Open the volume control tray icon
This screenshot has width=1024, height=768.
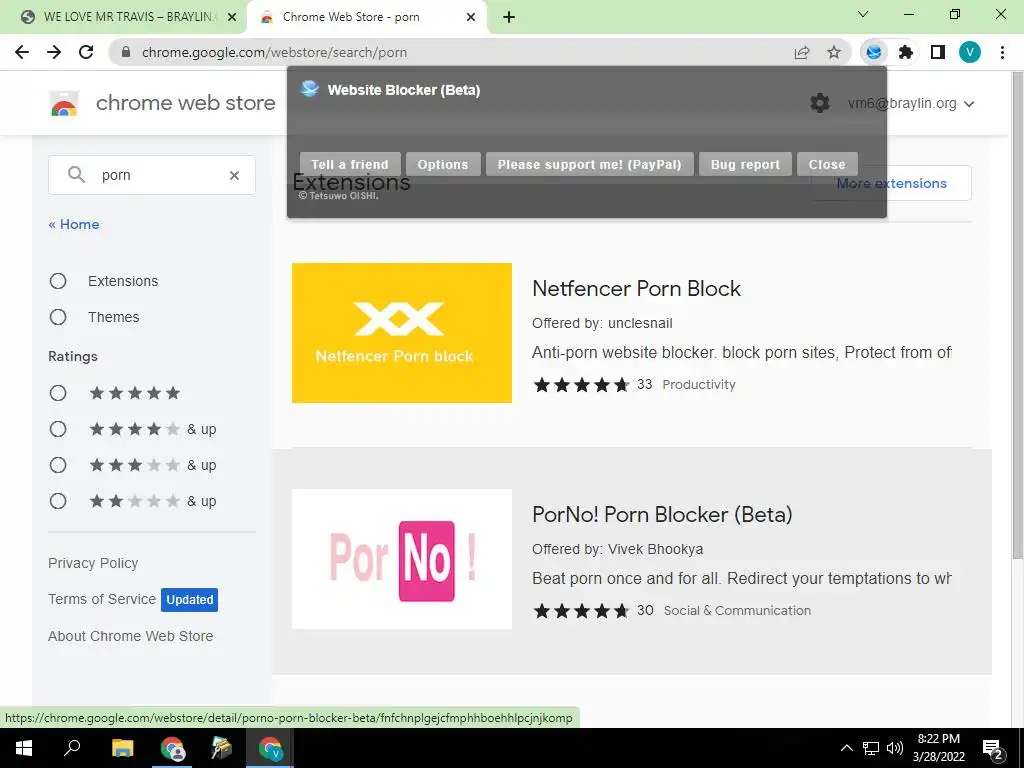pos(895,748)
